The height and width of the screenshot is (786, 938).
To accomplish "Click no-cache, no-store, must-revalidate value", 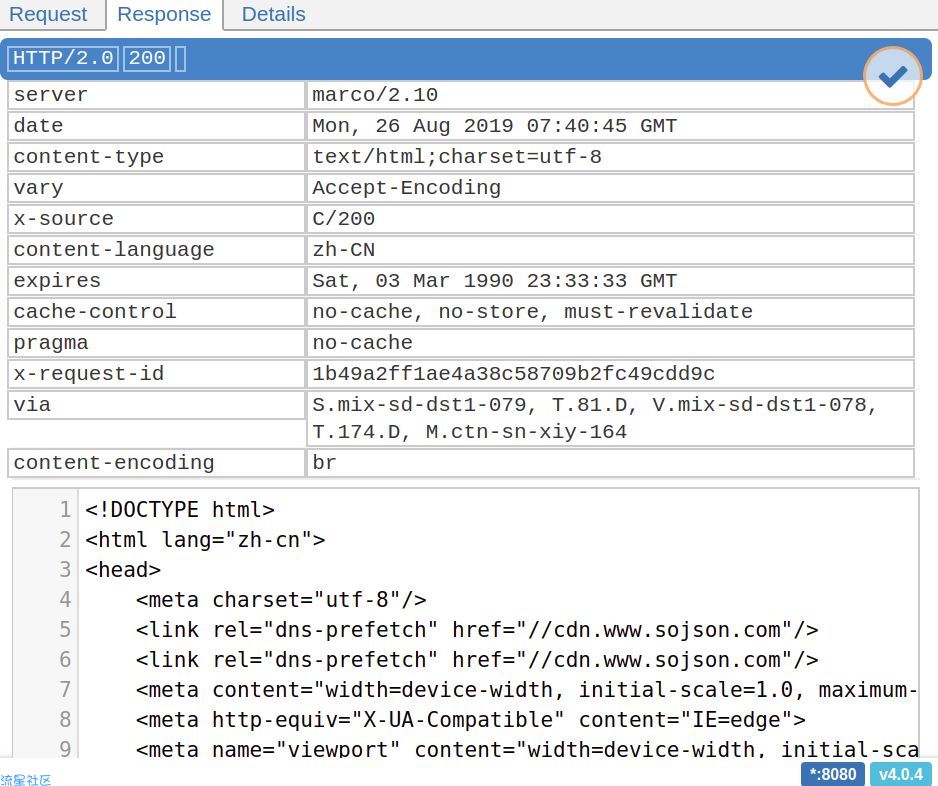I will (610, 312).
